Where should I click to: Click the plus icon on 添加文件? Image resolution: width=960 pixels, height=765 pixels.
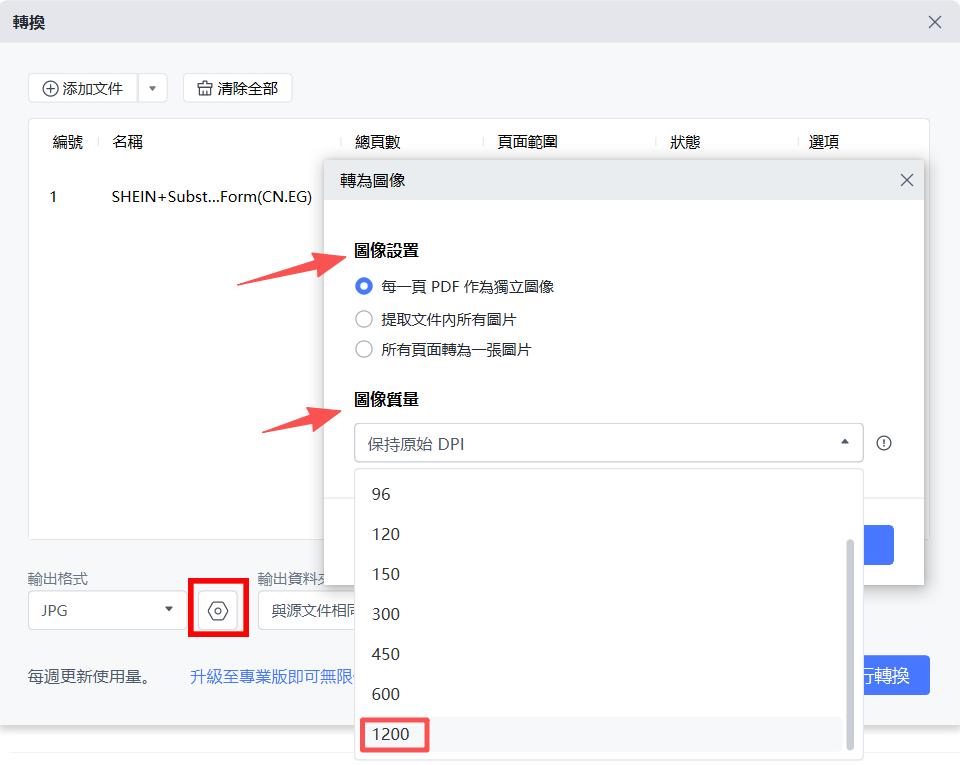click(49, 88)
